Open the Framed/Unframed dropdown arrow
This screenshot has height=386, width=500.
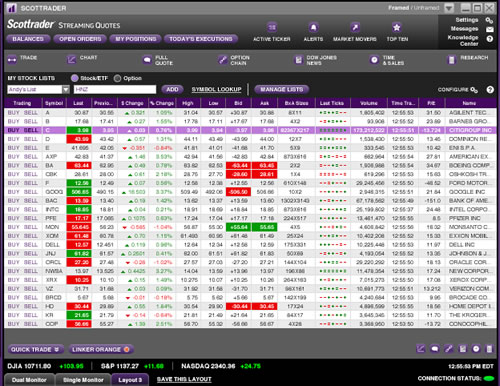(x=449, y=8)
